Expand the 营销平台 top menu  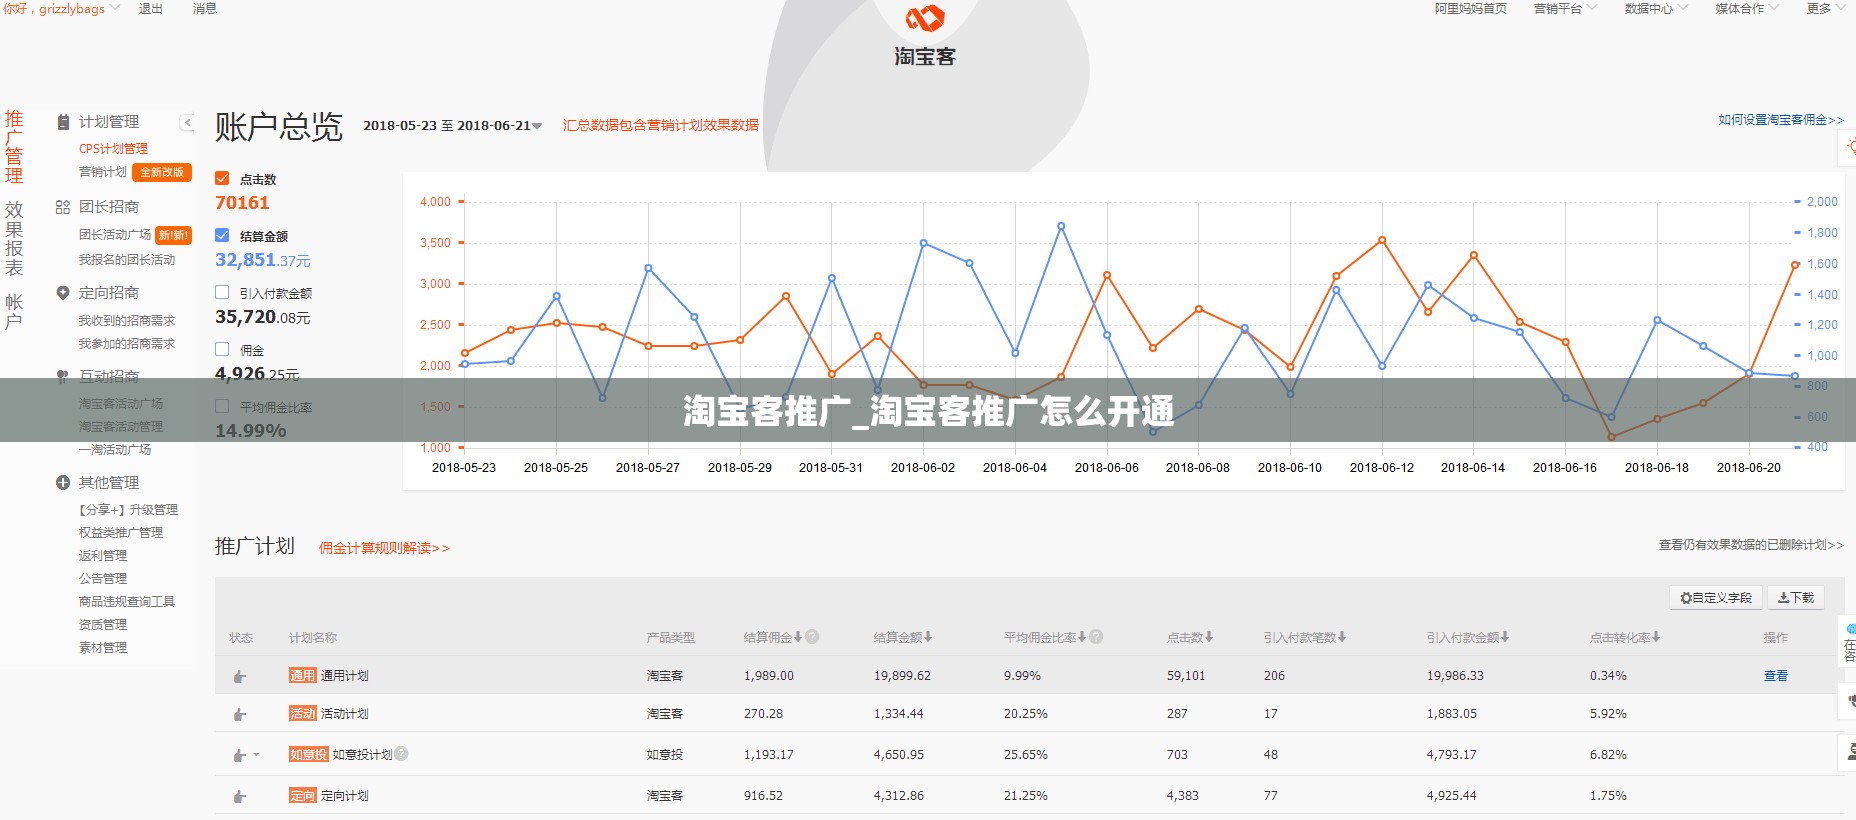1565,9
